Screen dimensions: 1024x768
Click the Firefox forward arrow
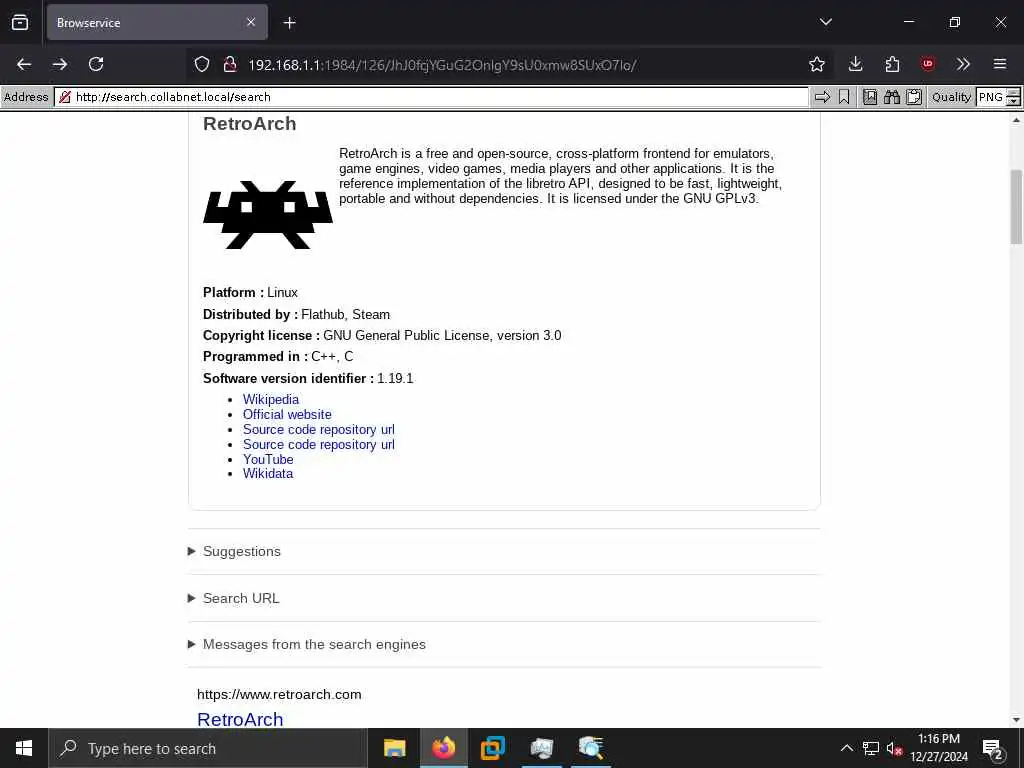click(60, 64)
